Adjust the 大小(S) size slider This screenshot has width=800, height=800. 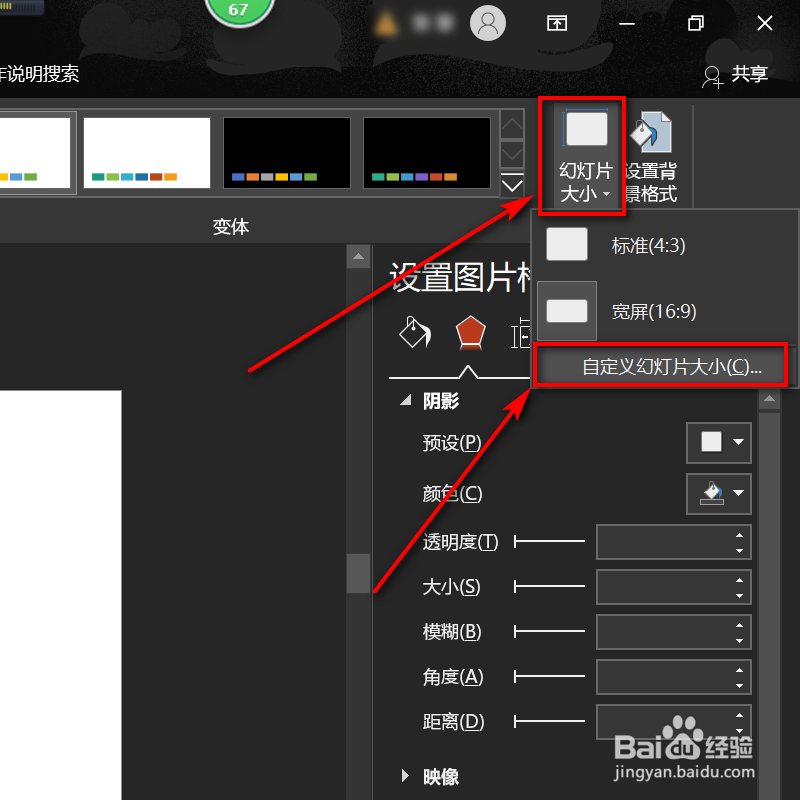point(549,586)
